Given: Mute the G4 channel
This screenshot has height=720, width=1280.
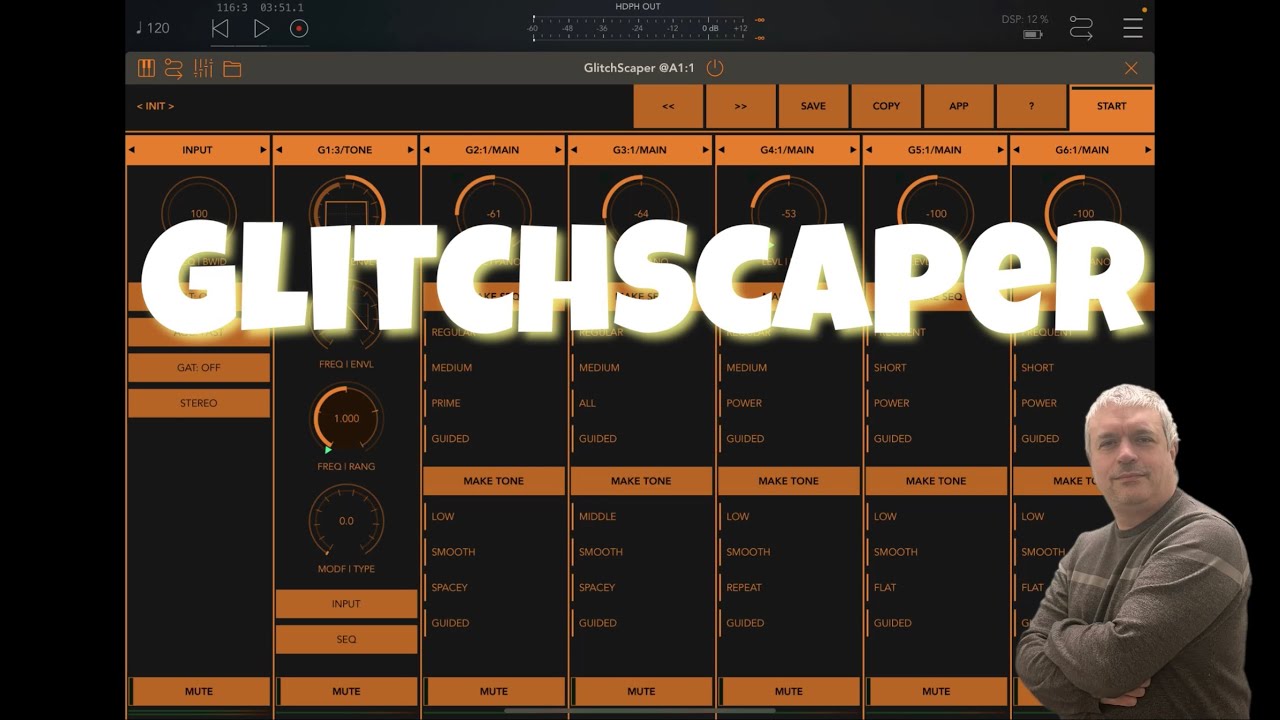Looking at the screenshot, I should click(789, 691).
